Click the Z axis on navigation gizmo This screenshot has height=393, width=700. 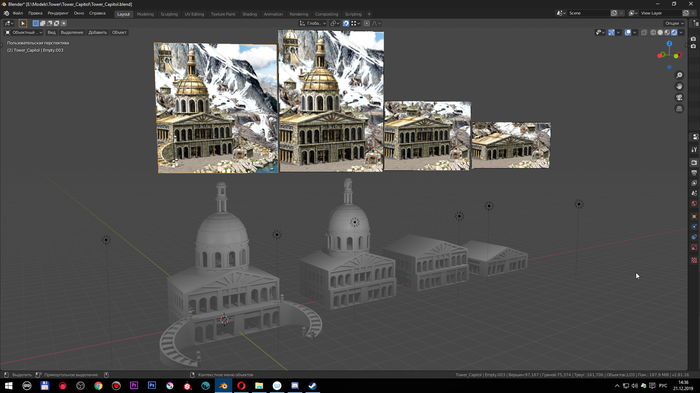669,44
